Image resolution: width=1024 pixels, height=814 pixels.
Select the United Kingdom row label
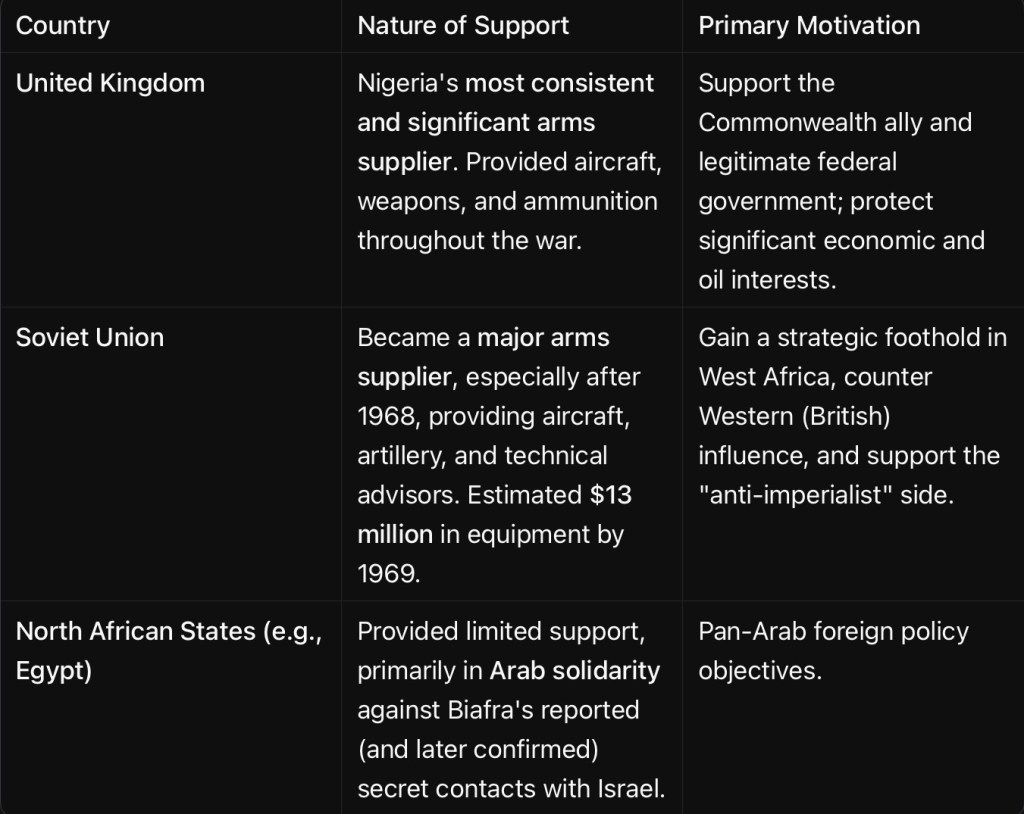pos(110,83)
